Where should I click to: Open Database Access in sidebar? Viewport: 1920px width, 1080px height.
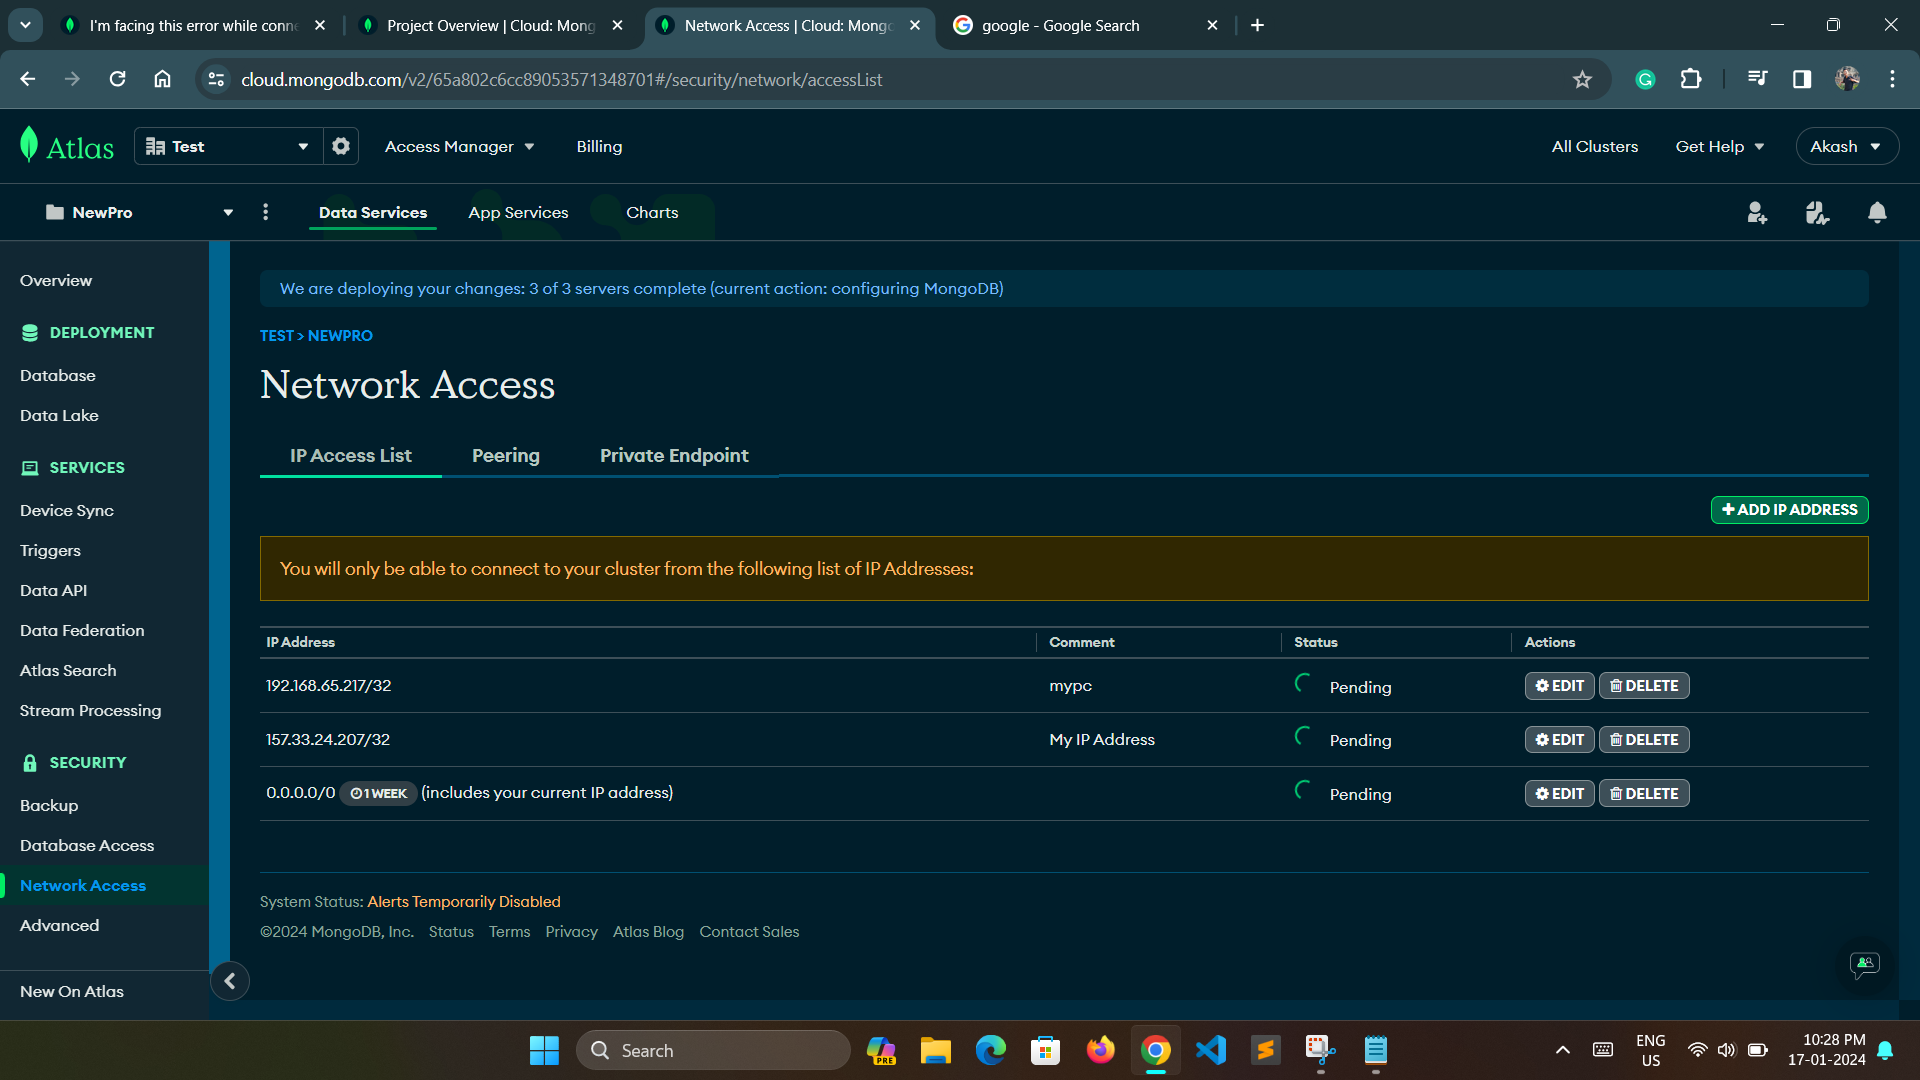pyautogui.click(x=87, y=846)
